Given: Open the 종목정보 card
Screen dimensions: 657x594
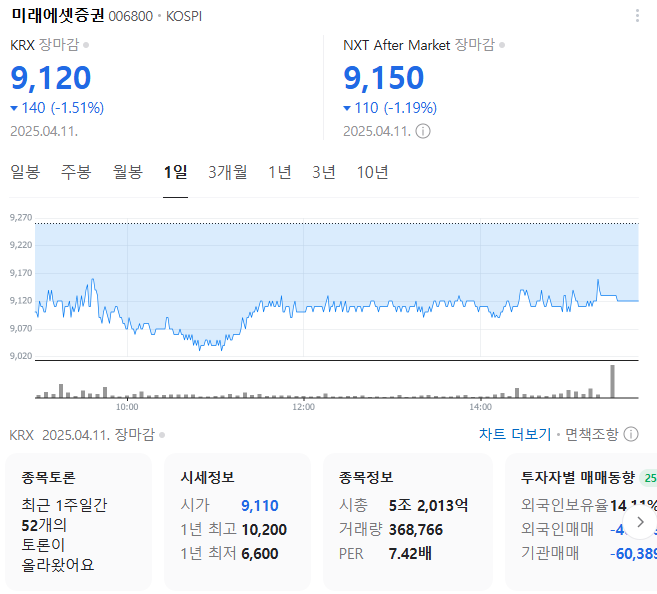Looking at the screenshot, I should tap(408, 522).
